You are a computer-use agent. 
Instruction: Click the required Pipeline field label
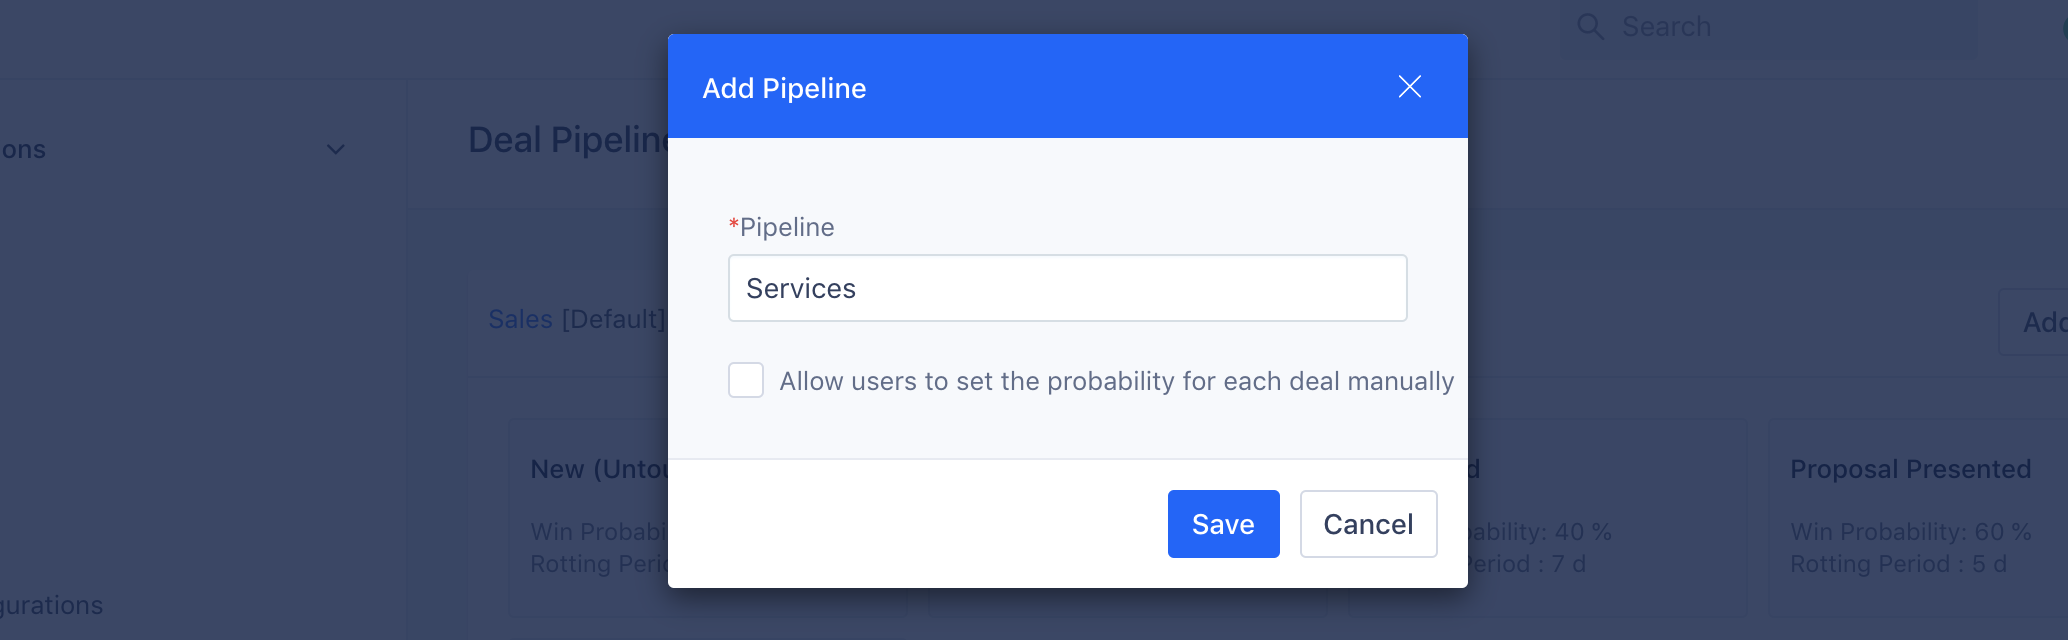pyautogui.click(x=781, y=227)
